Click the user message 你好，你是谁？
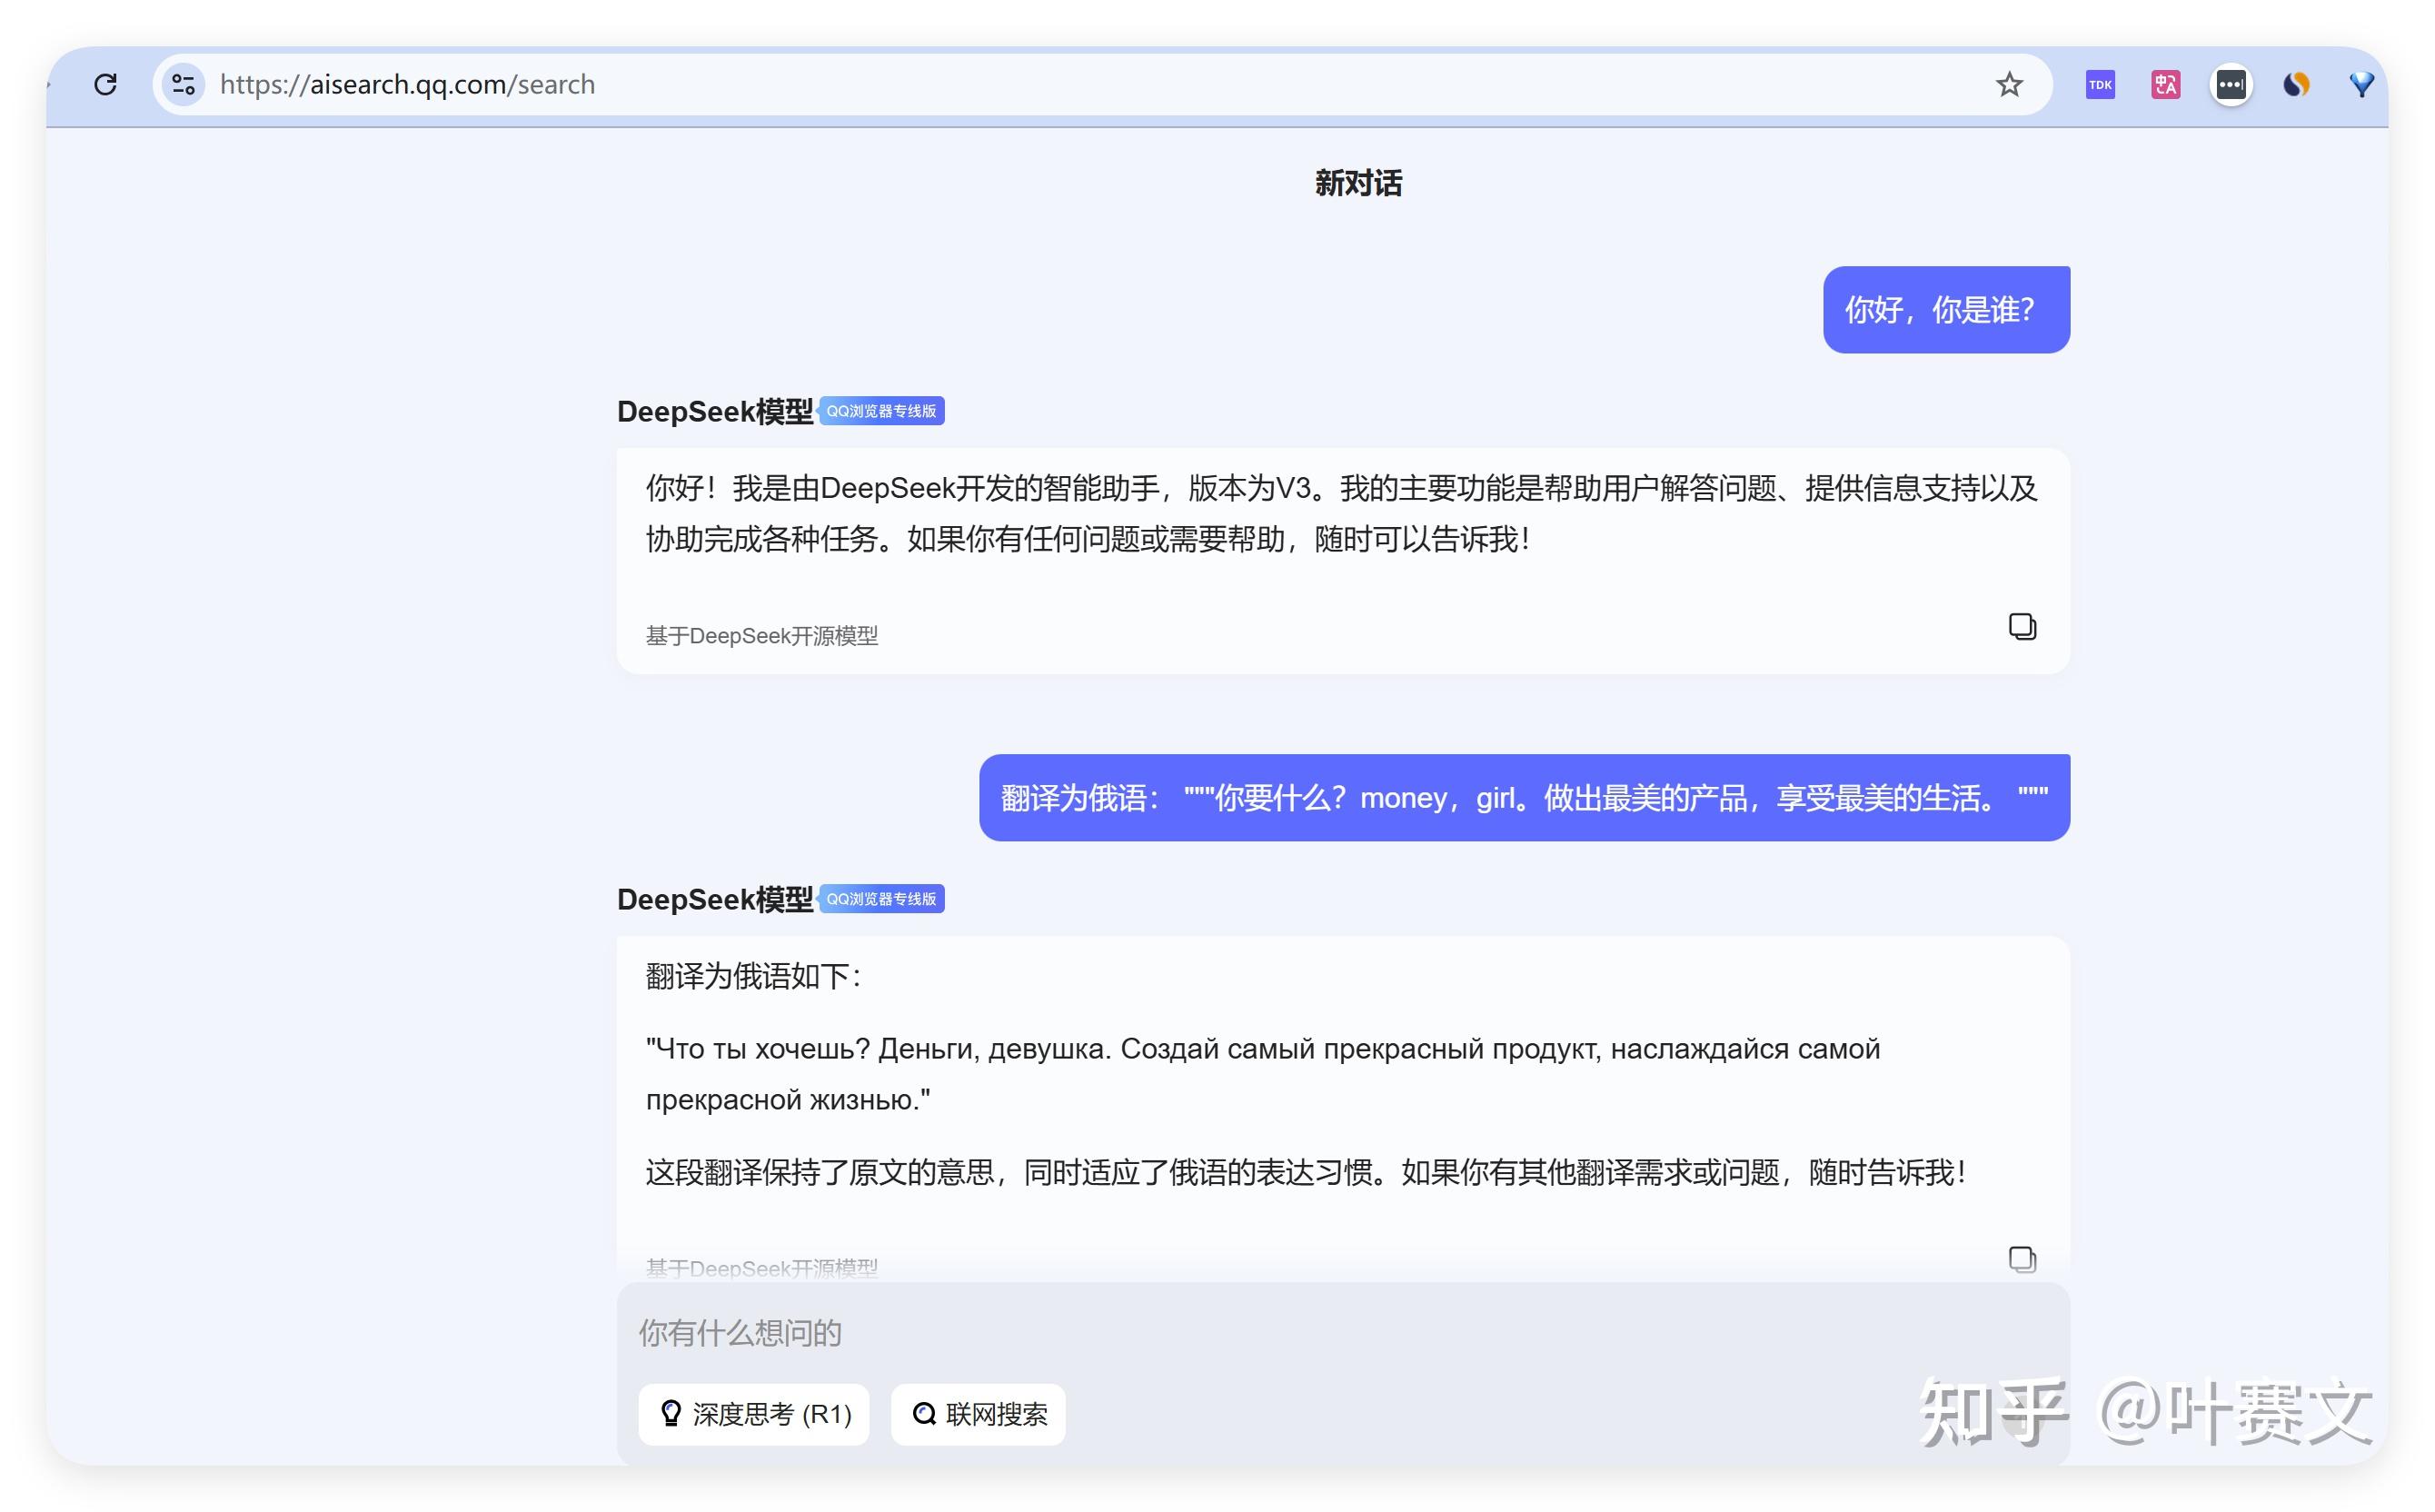 tap(1945, 310)
